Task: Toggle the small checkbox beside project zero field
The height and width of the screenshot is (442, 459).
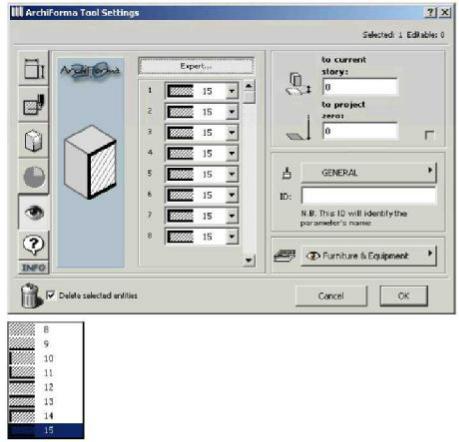Action: [x=429, y=135]
